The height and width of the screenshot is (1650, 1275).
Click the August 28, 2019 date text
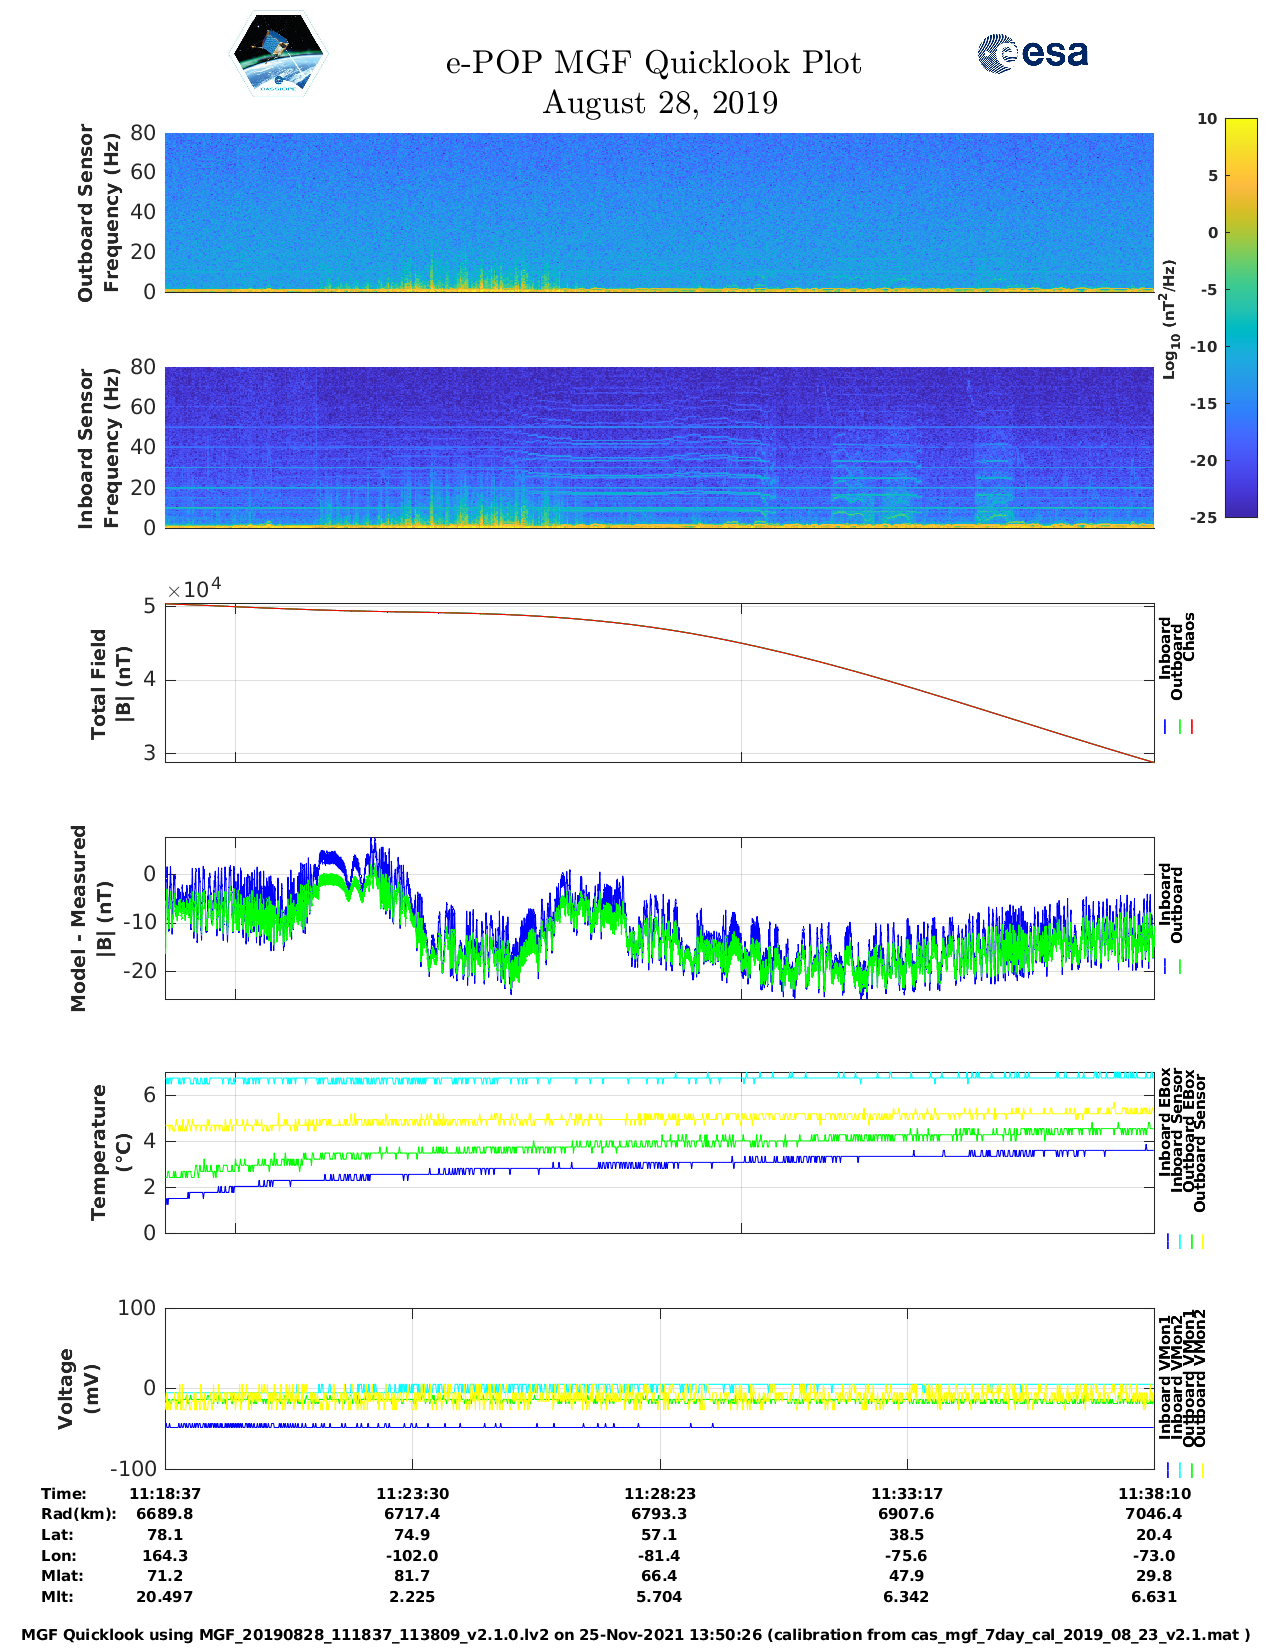coord(659,103)
